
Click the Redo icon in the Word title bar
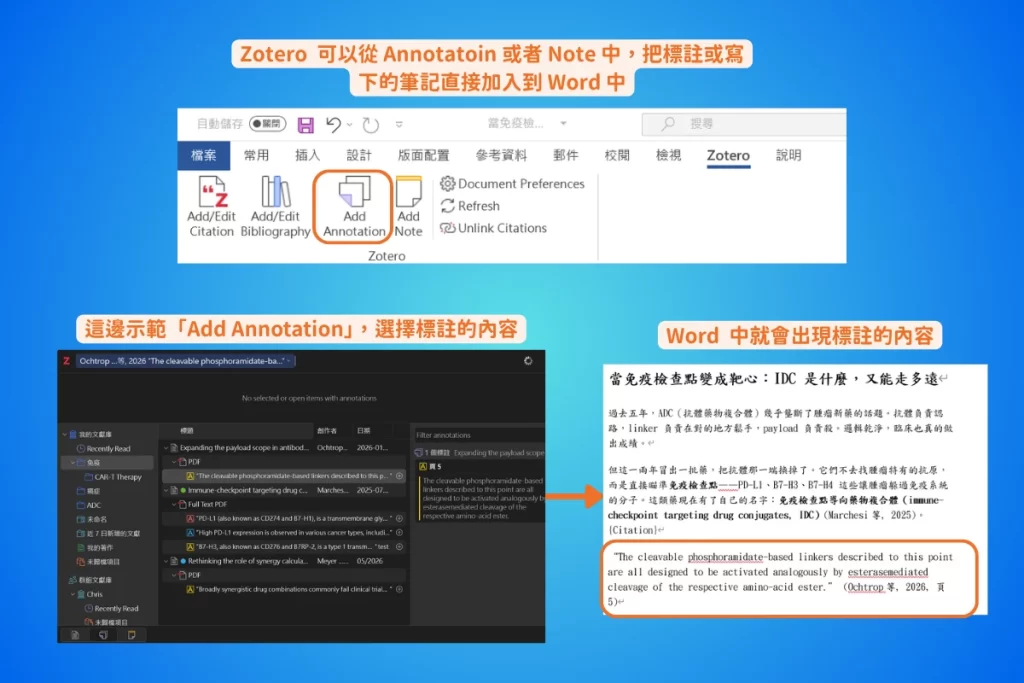(370, 124)
